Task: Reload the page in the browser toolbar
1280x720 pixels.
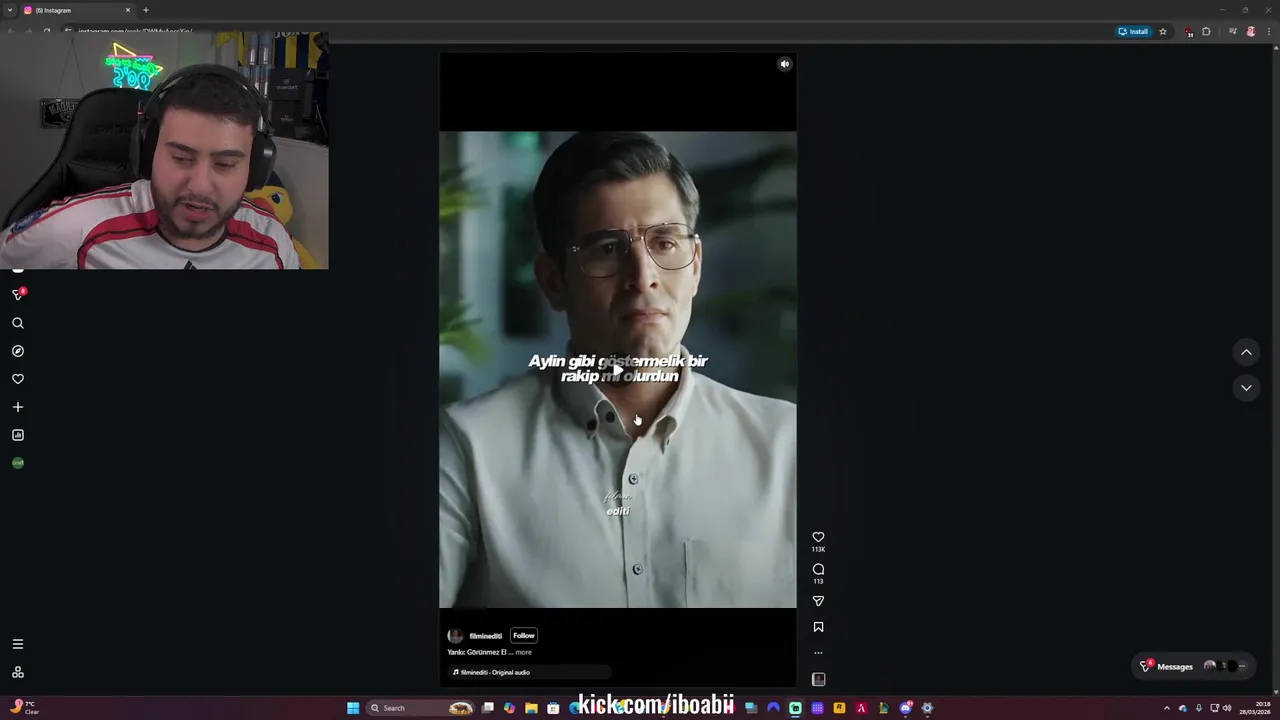Action: tap(46, 31)
